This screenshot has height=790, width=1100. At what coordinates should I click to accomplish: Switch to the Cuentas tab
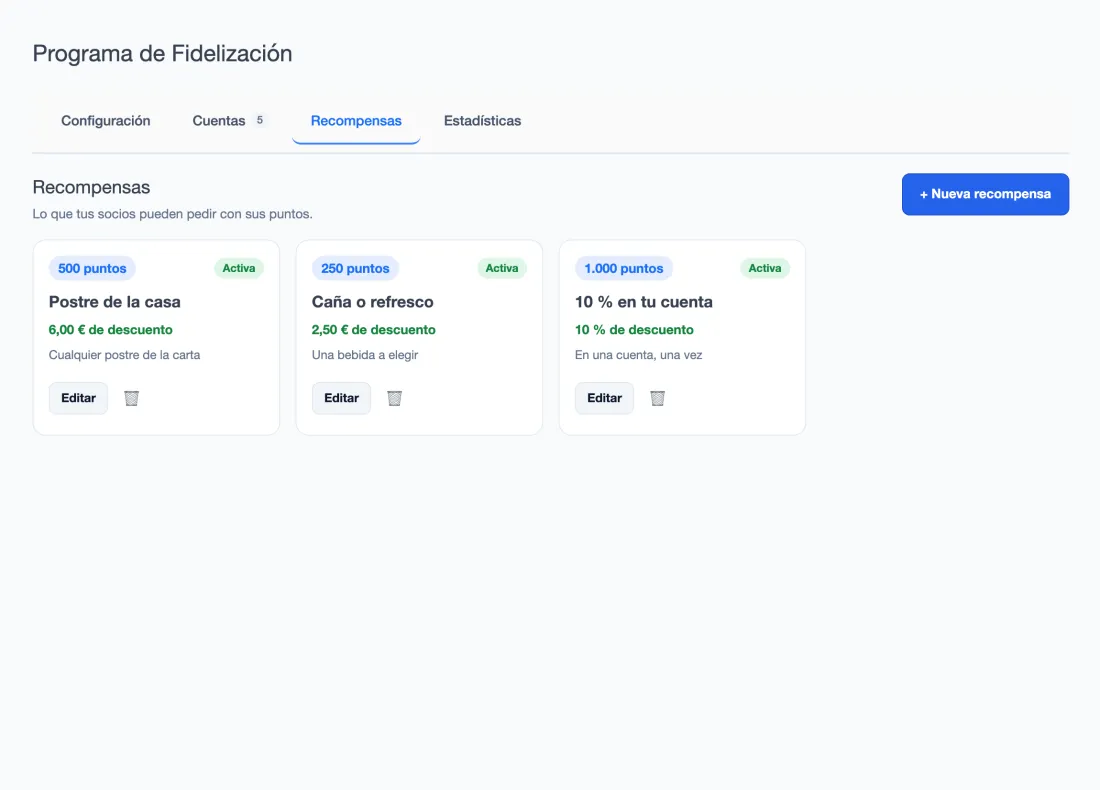pyautogui.click(x=230, y=121)
